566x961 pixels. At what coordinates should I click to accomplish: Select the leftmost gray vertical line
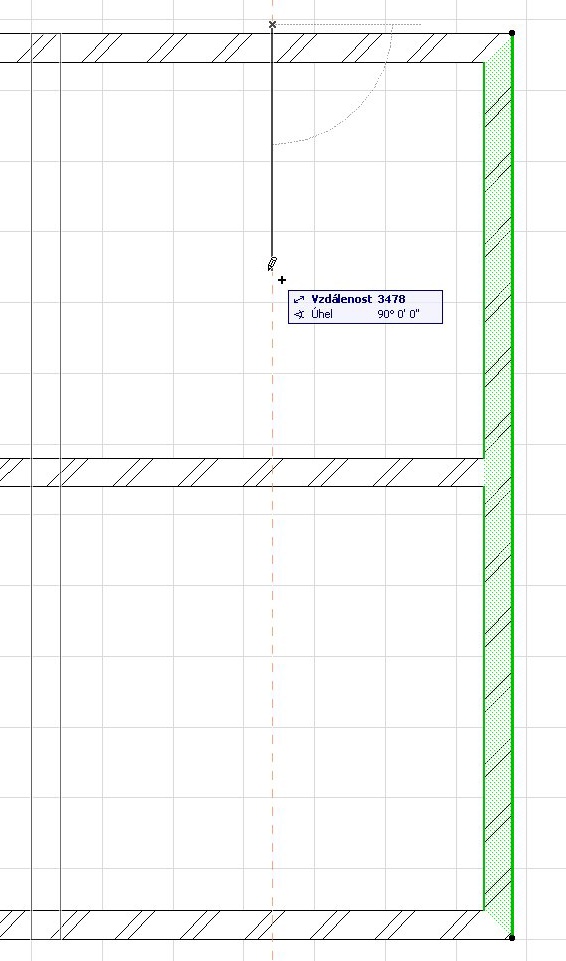(31, 485)
